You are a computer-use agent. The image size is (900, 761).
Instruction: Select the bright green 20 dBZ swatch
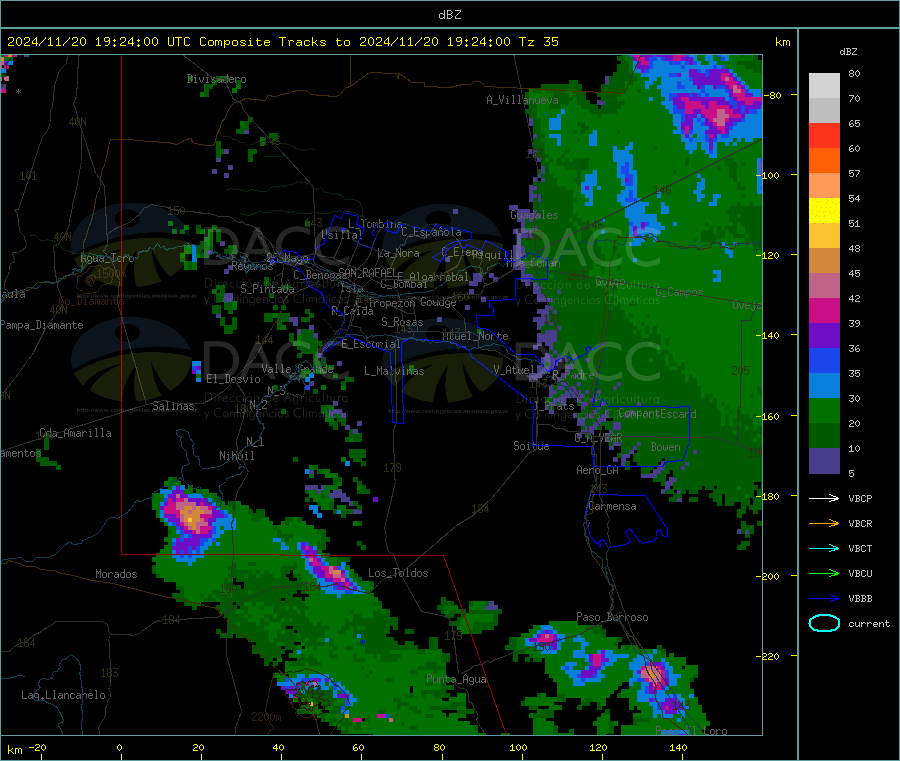click(824, 410)
